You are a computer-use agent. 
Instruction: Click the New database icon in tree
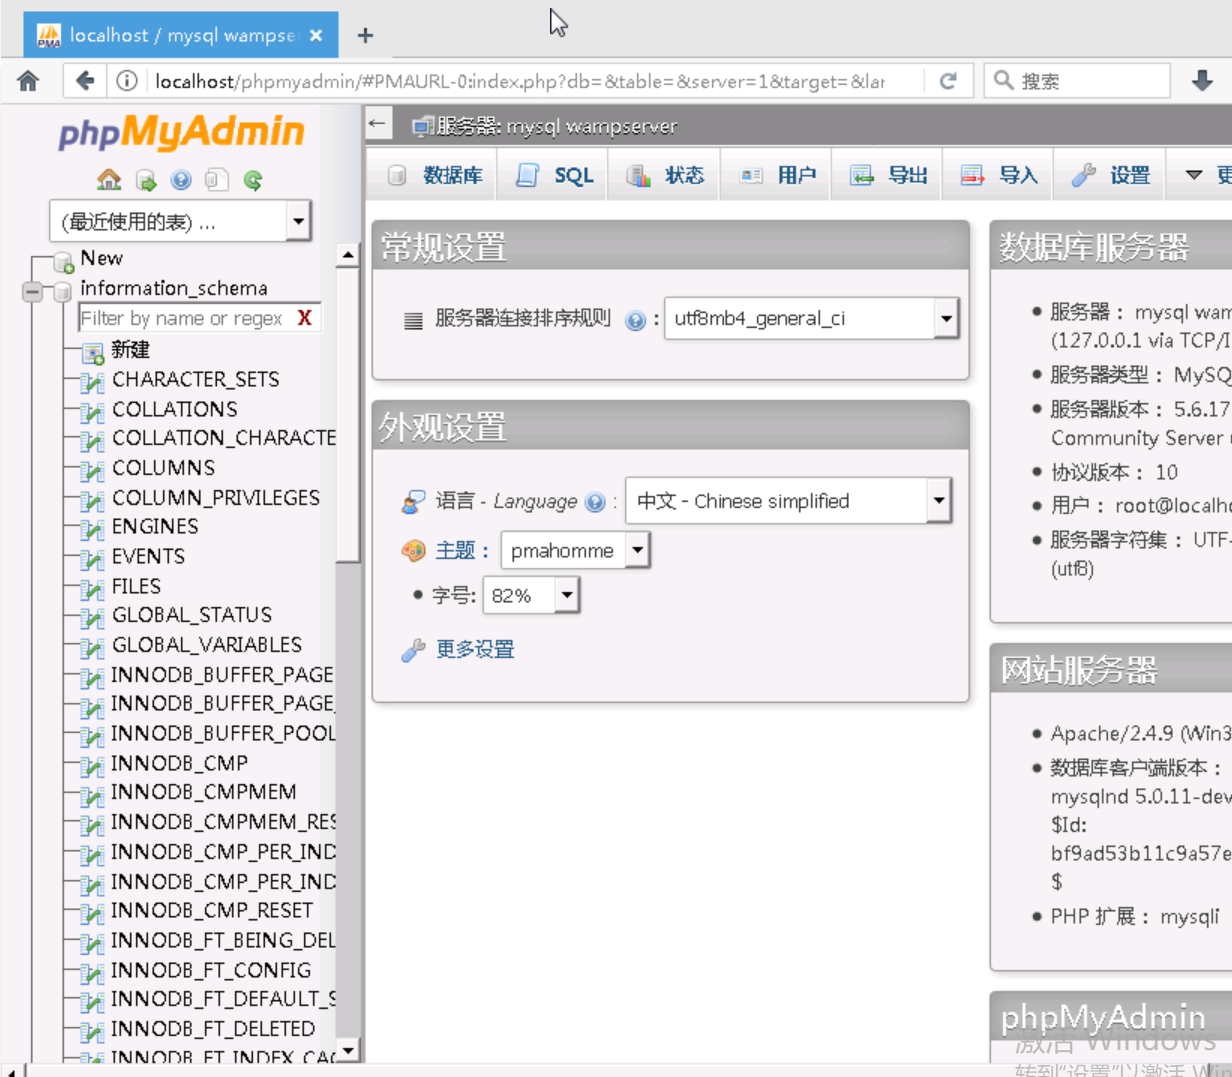(x=65, y=262)
